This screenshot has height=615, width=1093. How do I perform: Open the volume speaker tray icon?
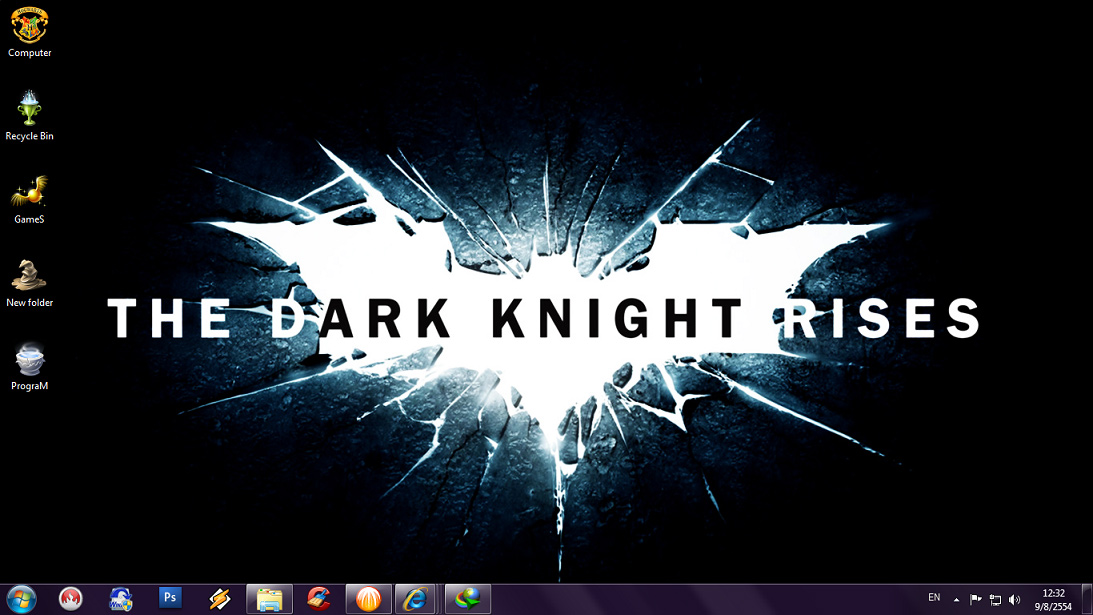click(x=1014, y=600)
